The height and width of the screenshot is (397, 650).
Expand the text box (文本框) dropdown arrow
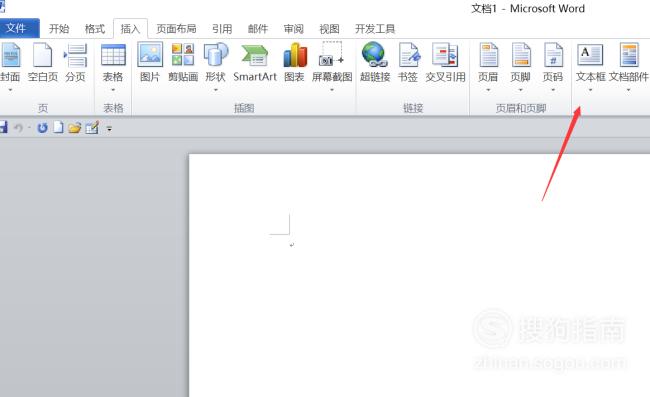590,90
